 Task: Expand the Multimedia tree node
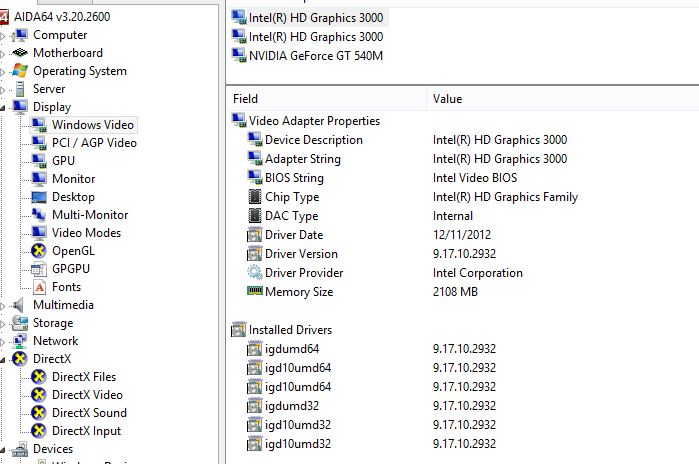point(3,306)
